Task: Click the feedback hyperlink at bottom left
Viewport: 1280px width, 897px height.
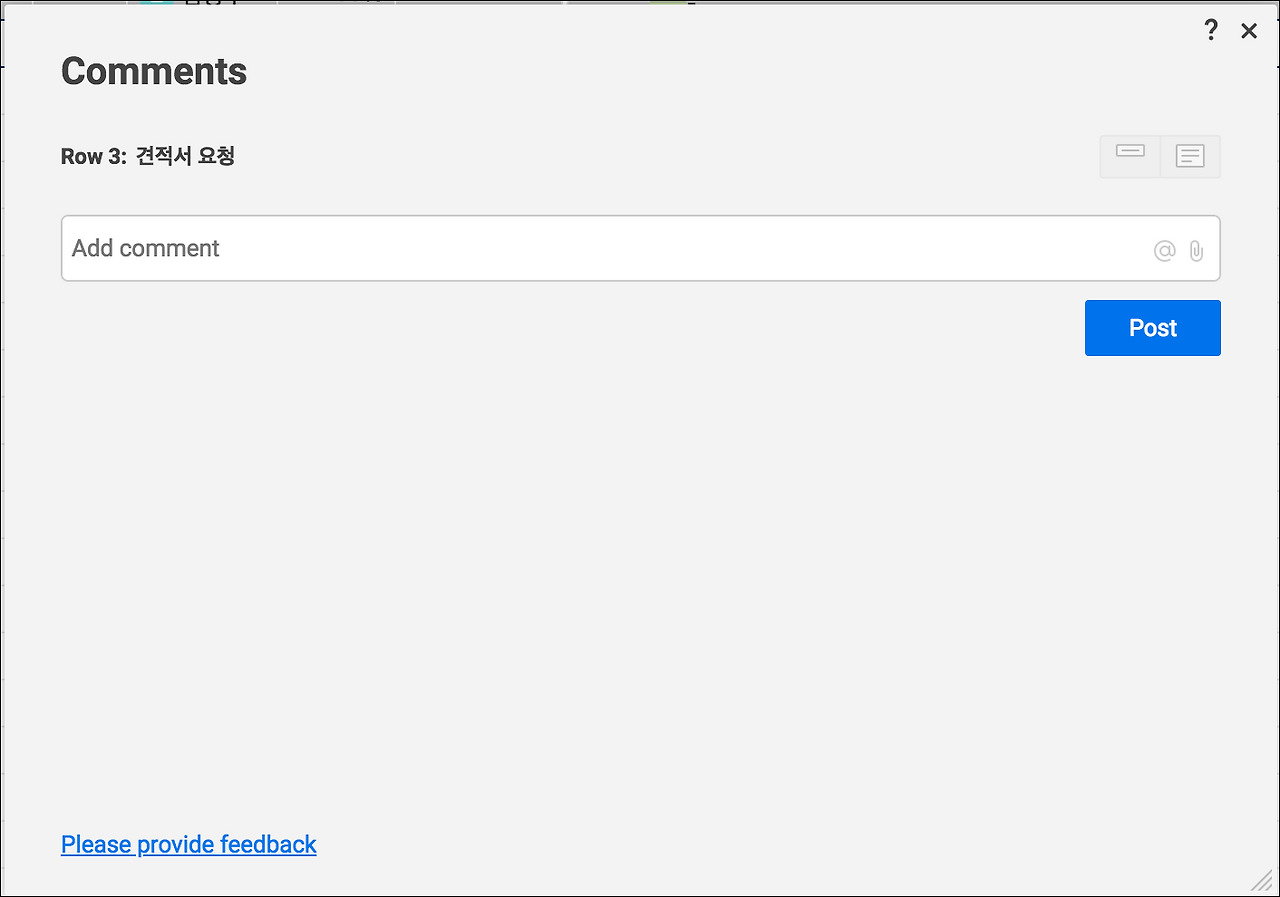Action: 188,844
